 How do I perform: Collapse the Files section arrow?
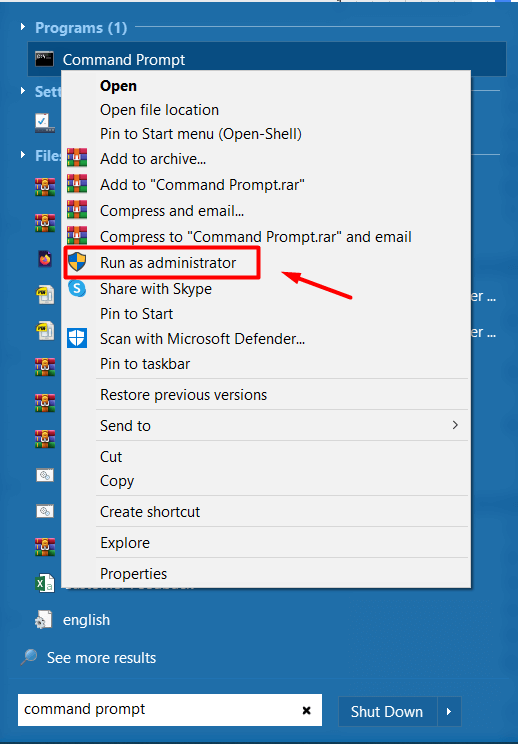[22, 154]
